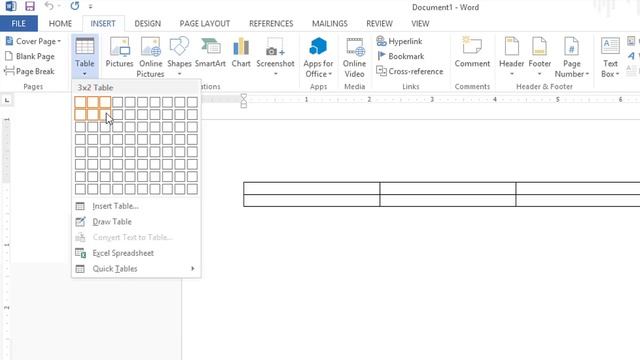Click the Cross-reference button
Viewport: 640px width, 360px height.
(x=409, y=71)
